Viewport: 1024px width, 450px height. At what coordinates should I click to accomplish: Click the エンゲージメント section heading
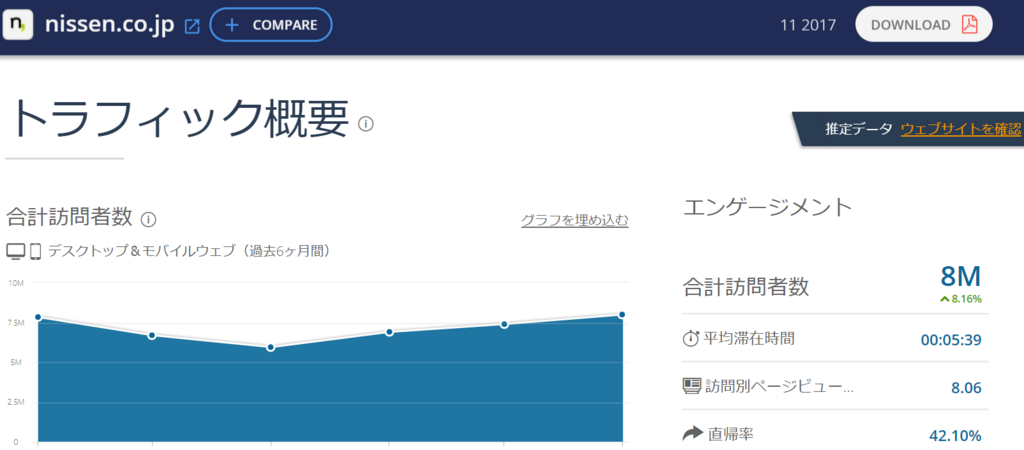tap(768, 207)
